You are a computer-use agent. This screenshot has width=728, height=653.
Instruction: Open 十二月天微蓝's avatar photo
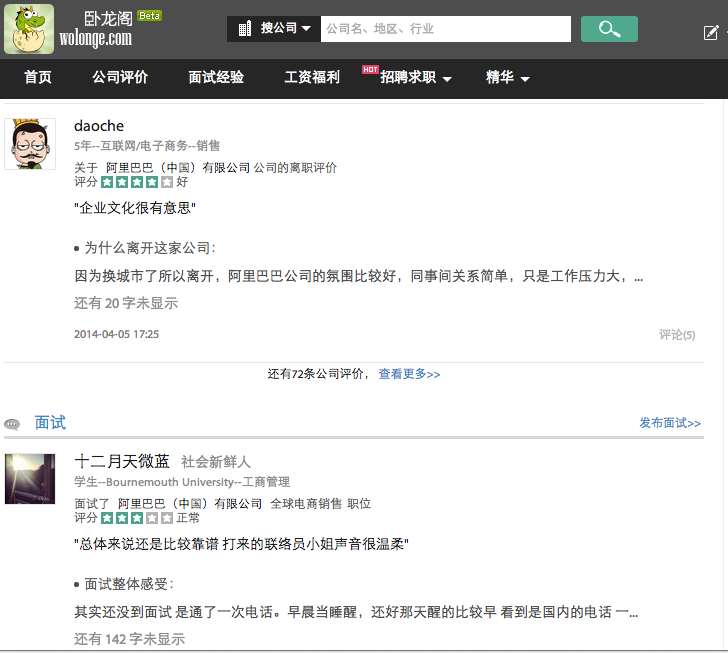[30, 479]
